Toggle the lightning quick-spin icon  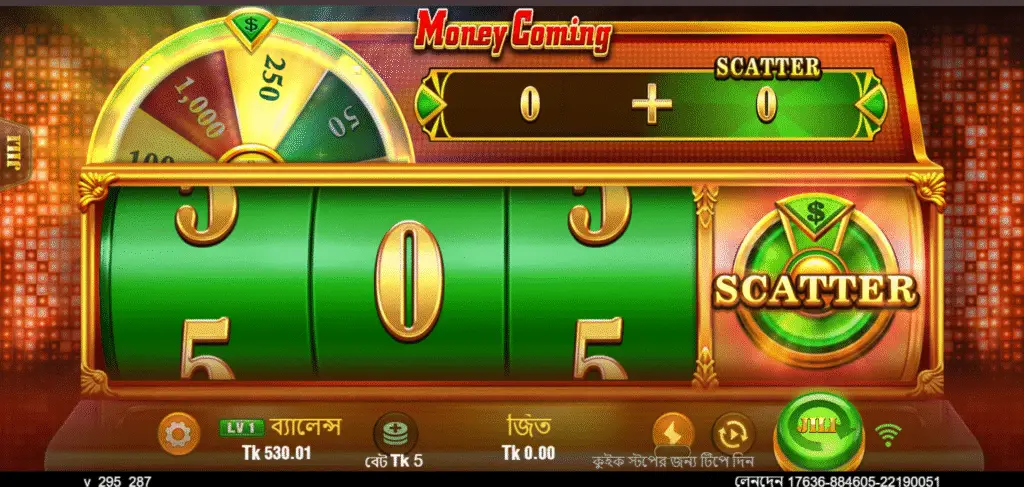[x=673, y=433]
